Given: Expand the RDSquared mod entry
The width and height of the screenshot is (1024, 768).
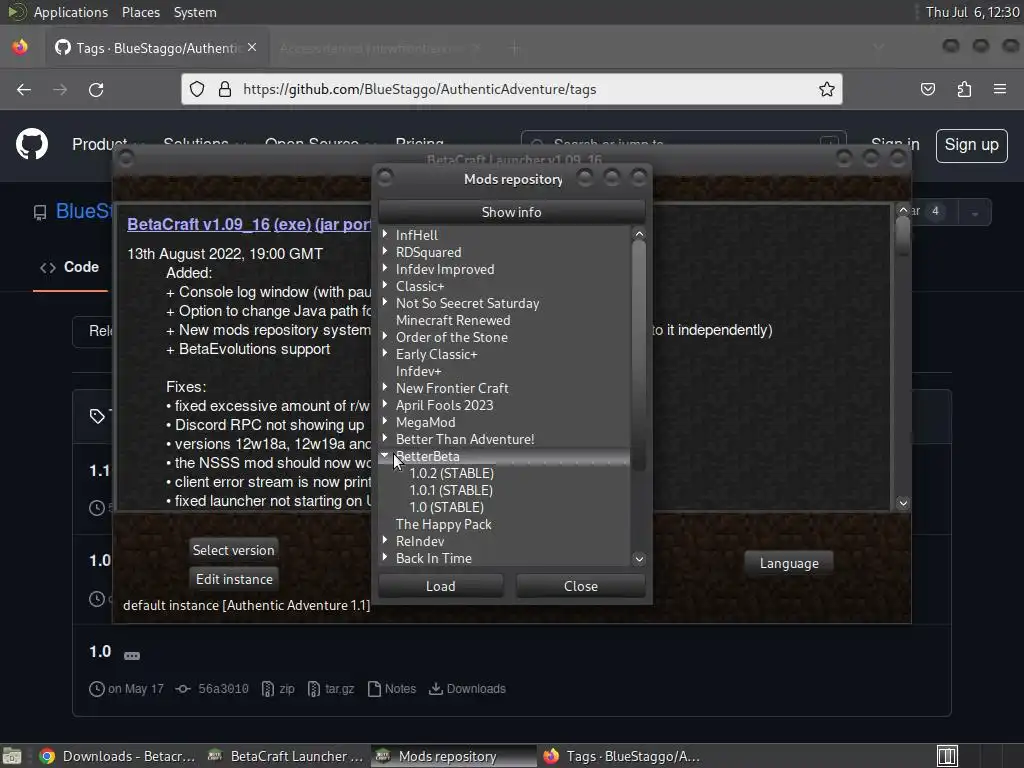Looking at the screenshot, I should [x=385, y=251].
